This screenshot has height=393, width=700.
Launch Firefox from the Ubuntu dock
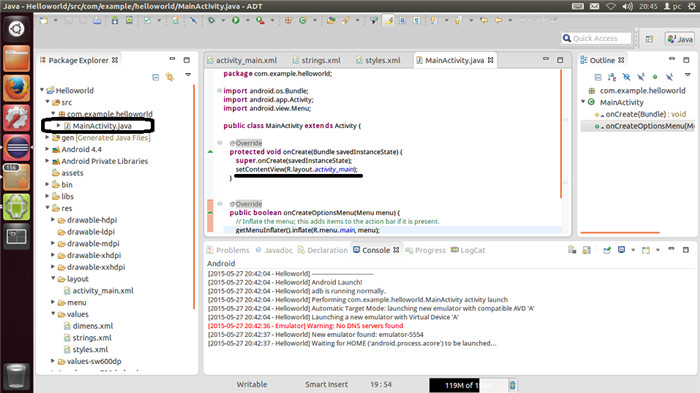point(17,88)
